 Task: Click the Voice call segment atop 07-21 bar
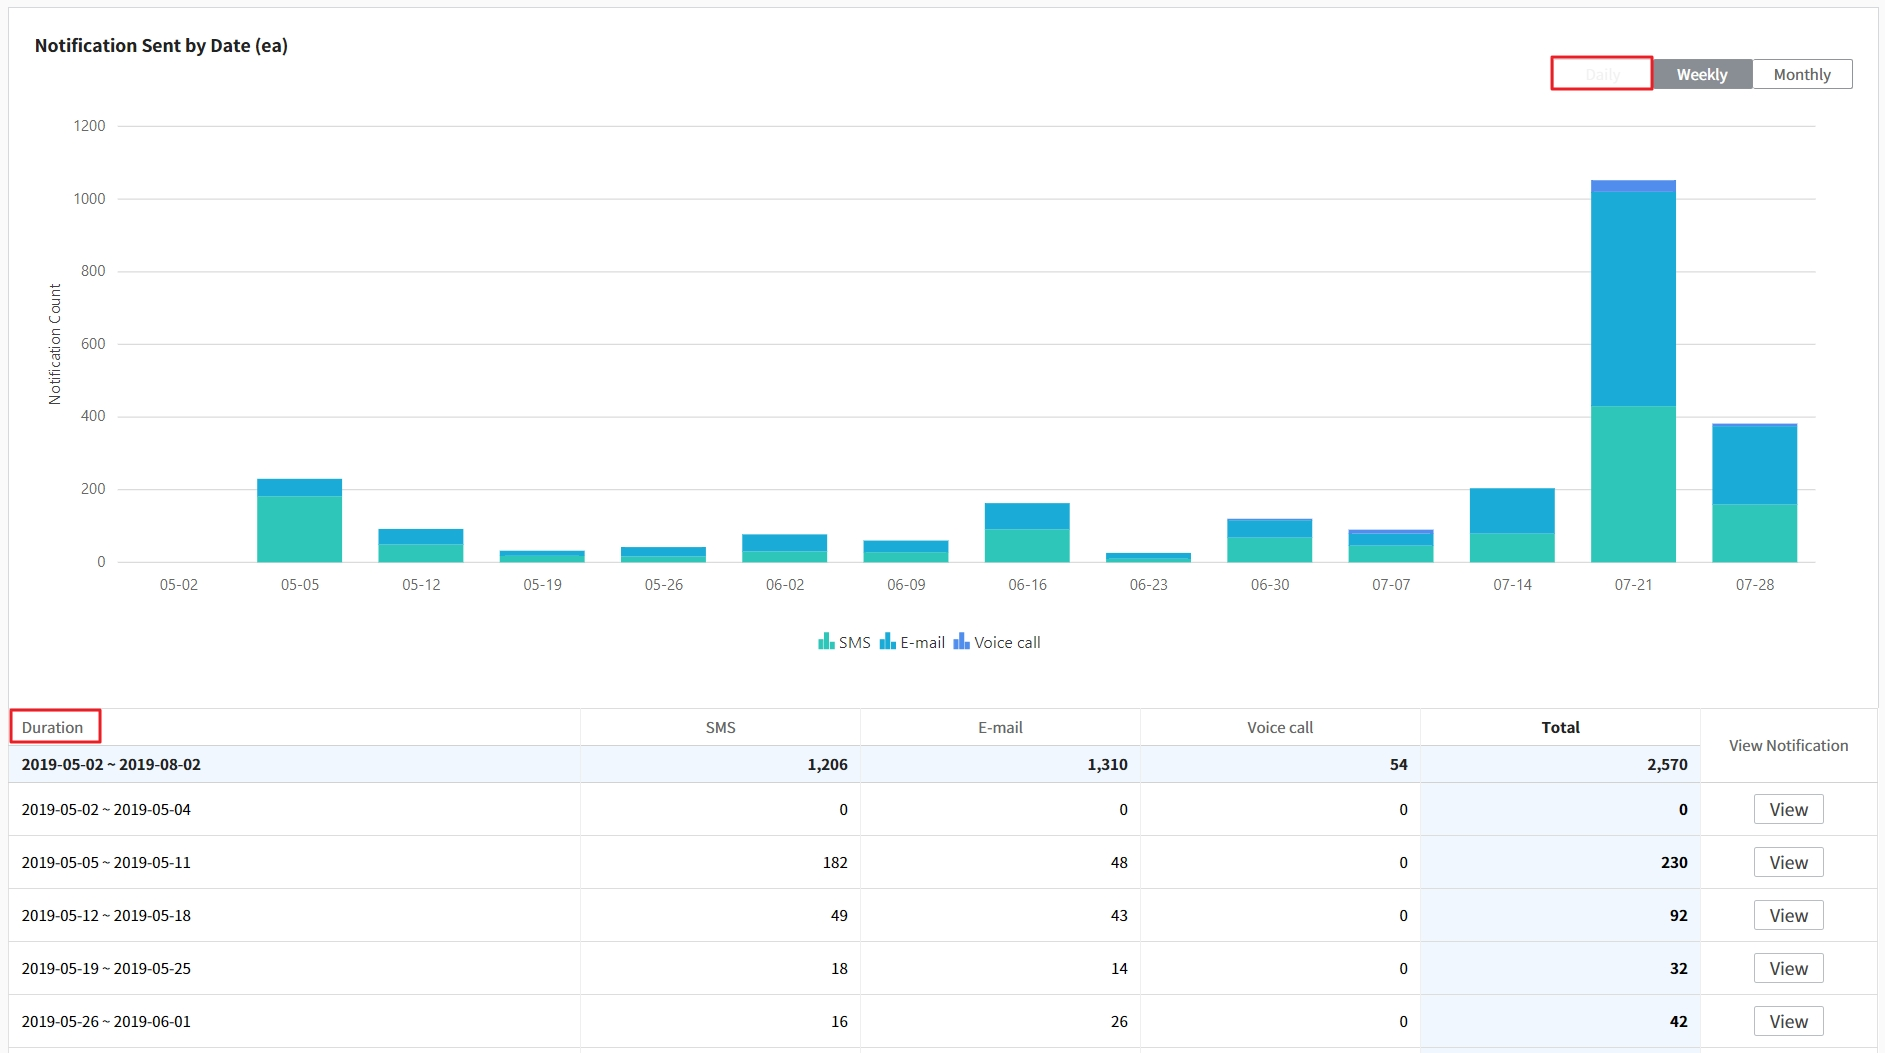pyautogui.click(x=1633, y=185)
